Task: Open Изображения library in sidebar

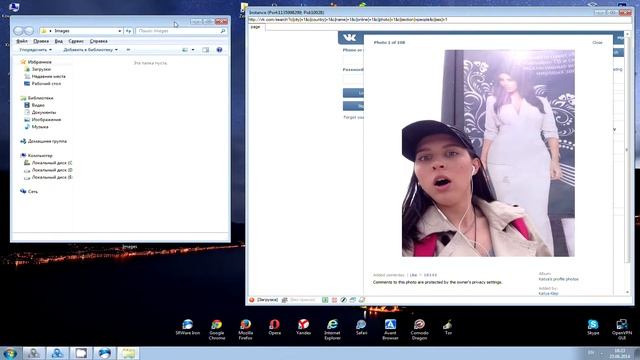Action: click(46, 120)
